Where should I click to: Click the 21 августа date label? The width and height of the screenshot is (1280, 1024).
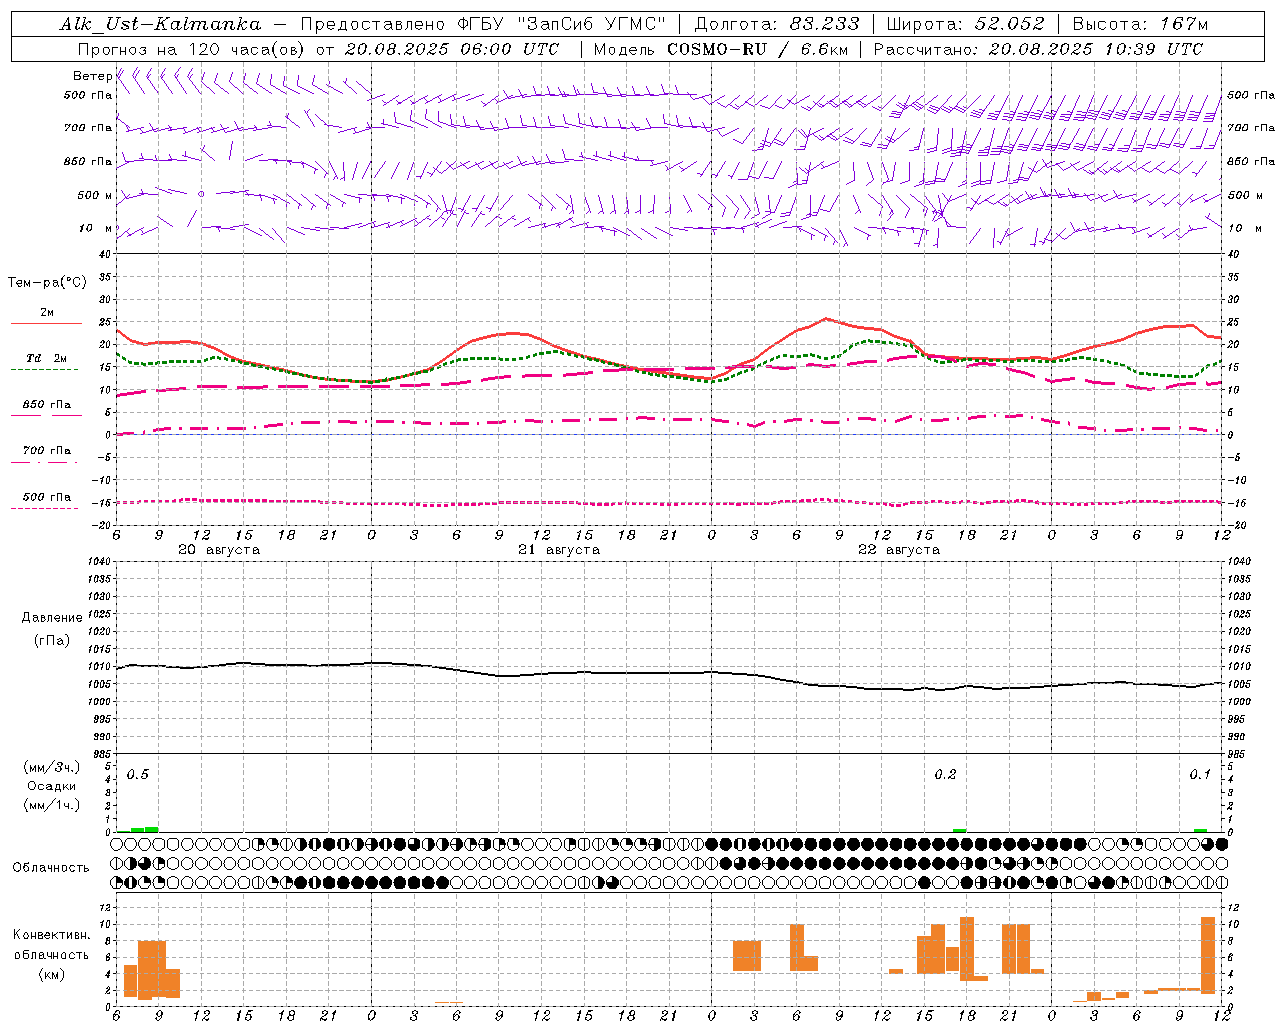(559, 550)
